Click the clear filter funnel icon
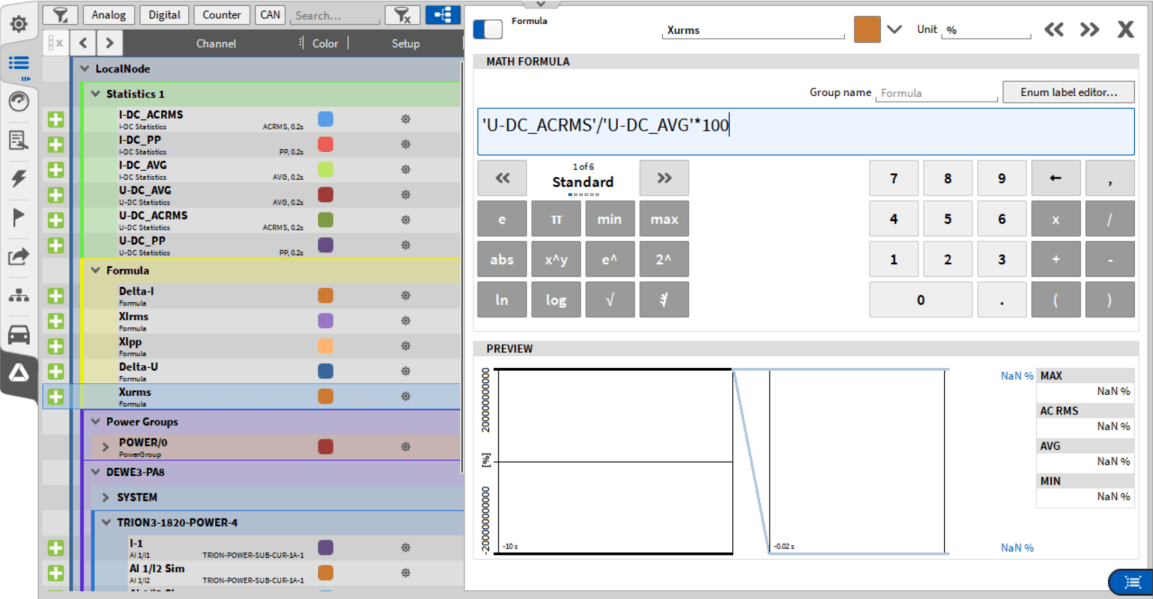 point(402,15)
